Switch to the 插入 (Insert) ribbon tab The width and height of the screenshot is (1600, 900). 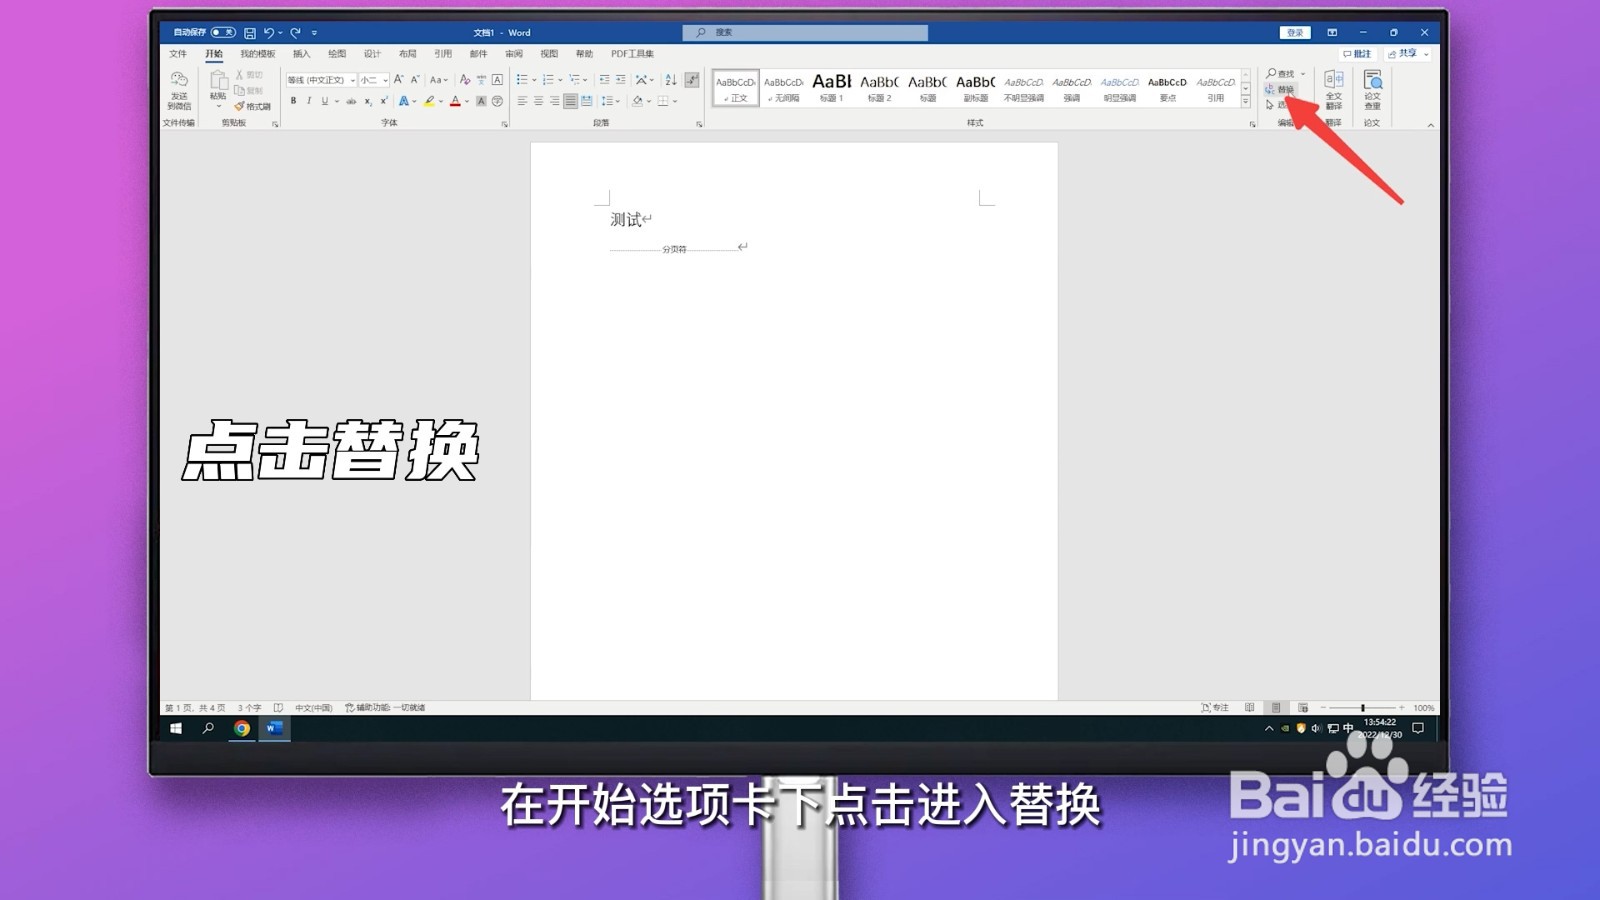(301, 53)
